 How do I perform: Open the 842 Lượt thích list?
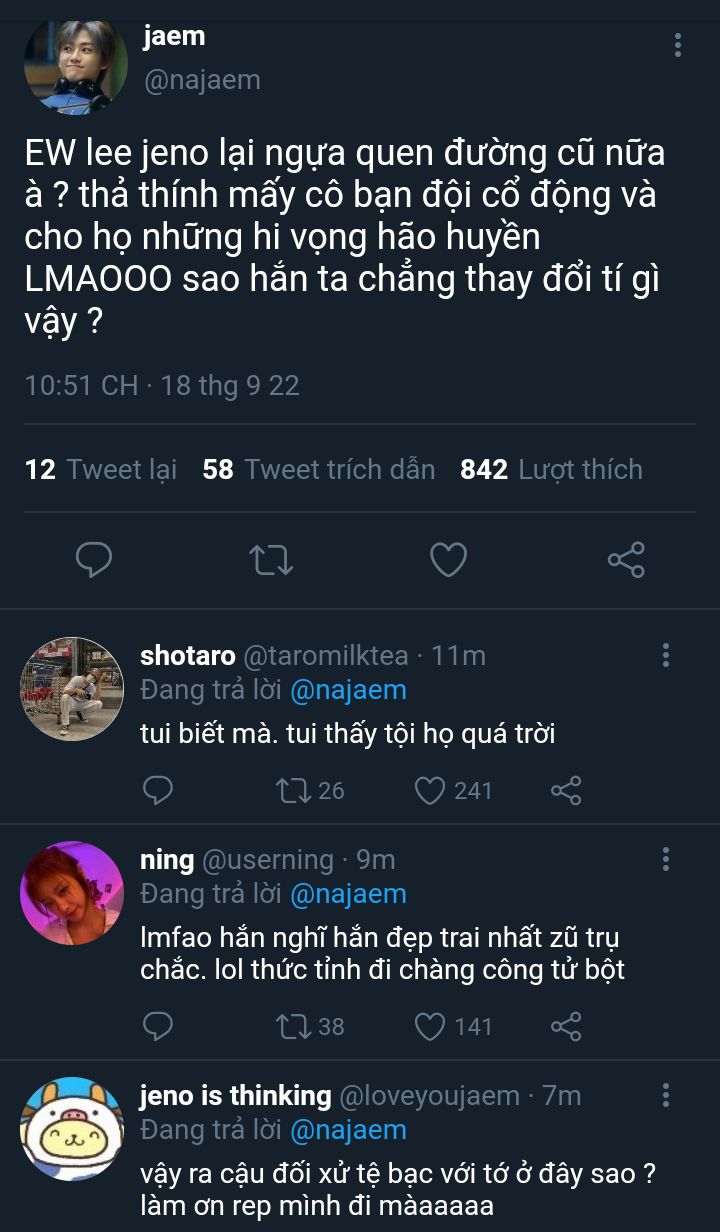[x=551, y=469]
